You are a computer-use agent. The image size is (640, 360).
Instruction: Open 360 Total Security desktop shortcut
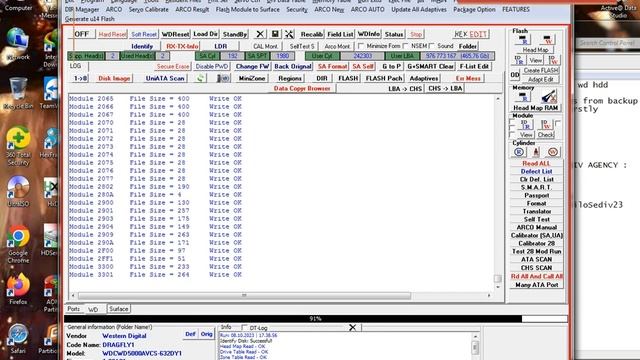18,147
